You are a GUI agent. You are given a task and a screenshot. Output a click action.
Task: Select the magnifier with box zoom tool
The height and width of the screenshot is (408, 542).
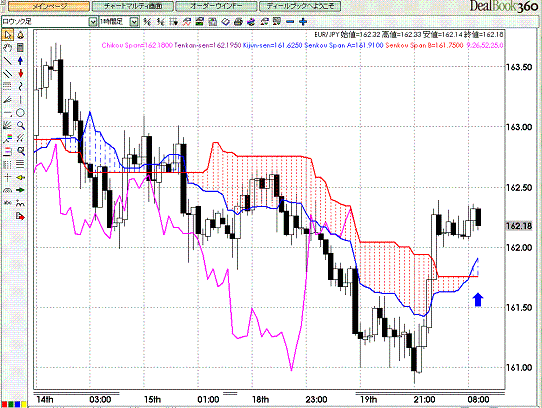point(21,151)
